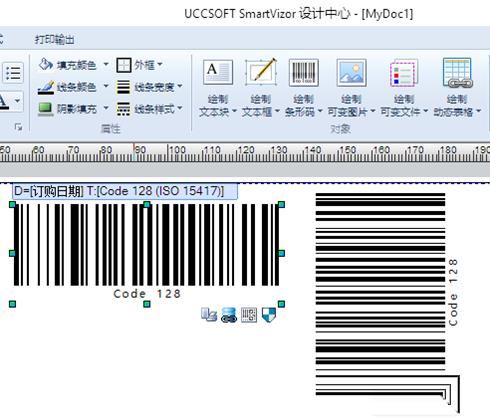Click the database link icon below the barcode
The width and height of the screenshot is (490, 418).
pos(229,315)
